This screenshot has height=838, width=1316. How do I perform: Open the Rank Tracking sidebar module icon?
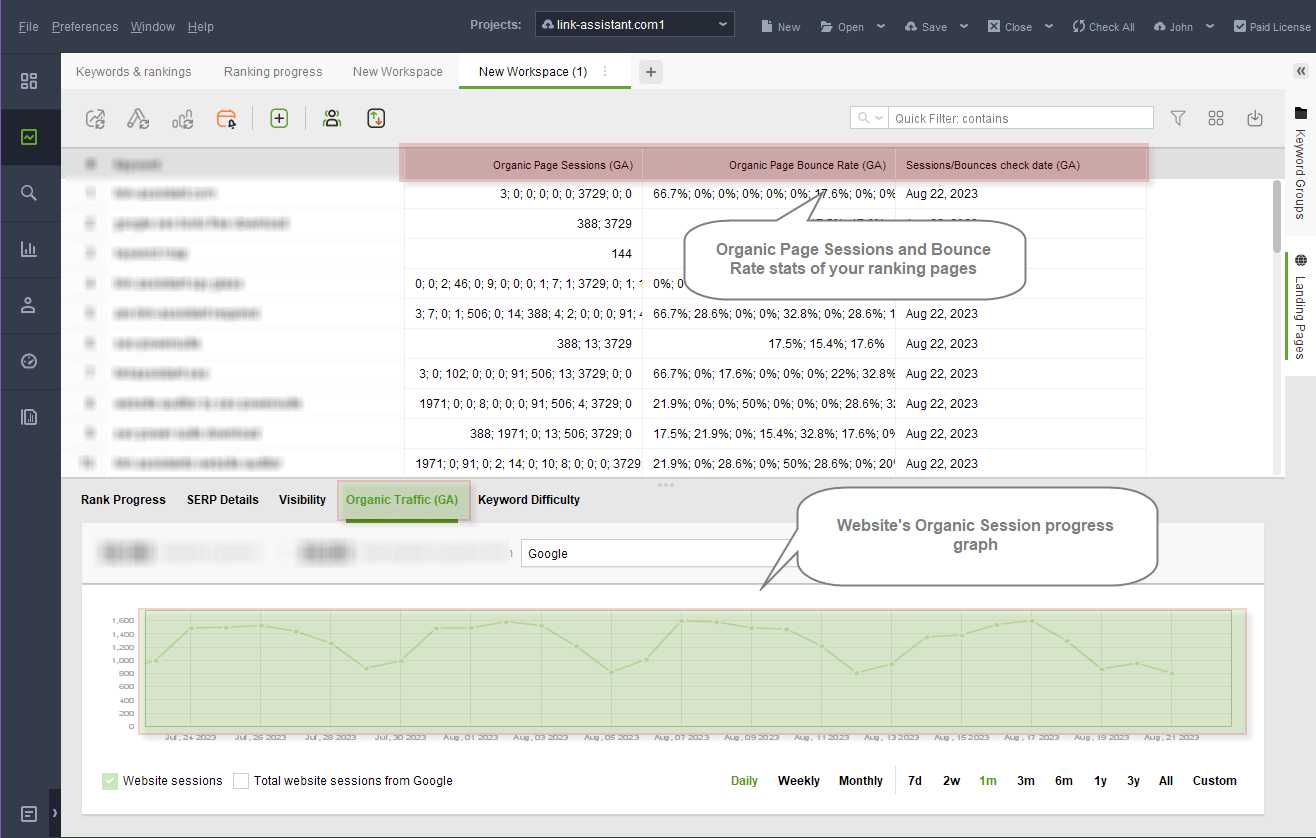coord(29,137)
